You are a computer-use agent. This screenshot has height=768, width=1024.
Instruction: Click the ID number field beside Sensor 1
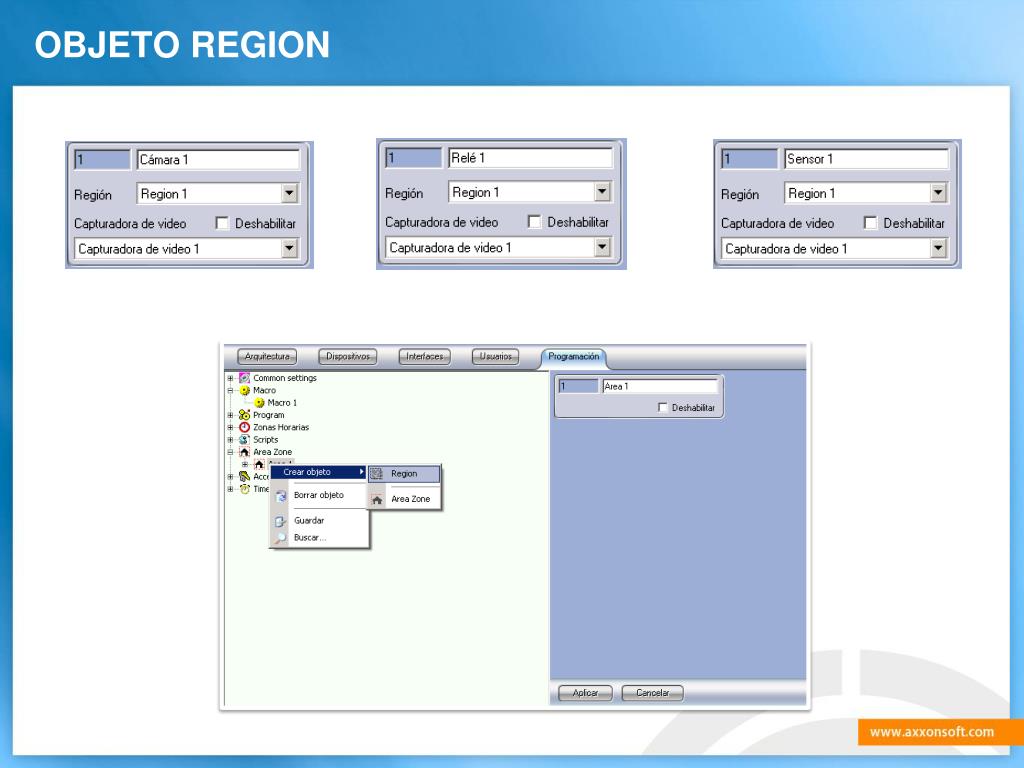750,159
